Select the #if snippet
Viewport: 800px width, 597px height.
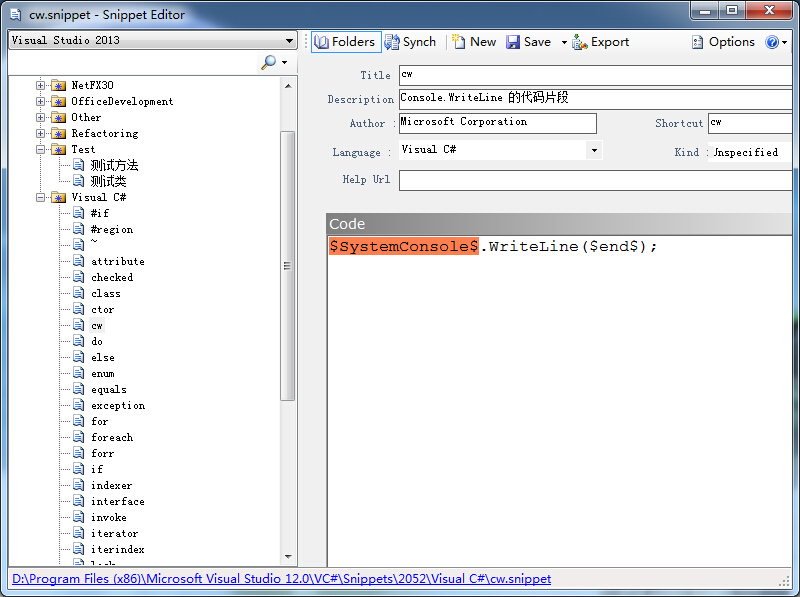pos(99,213)
